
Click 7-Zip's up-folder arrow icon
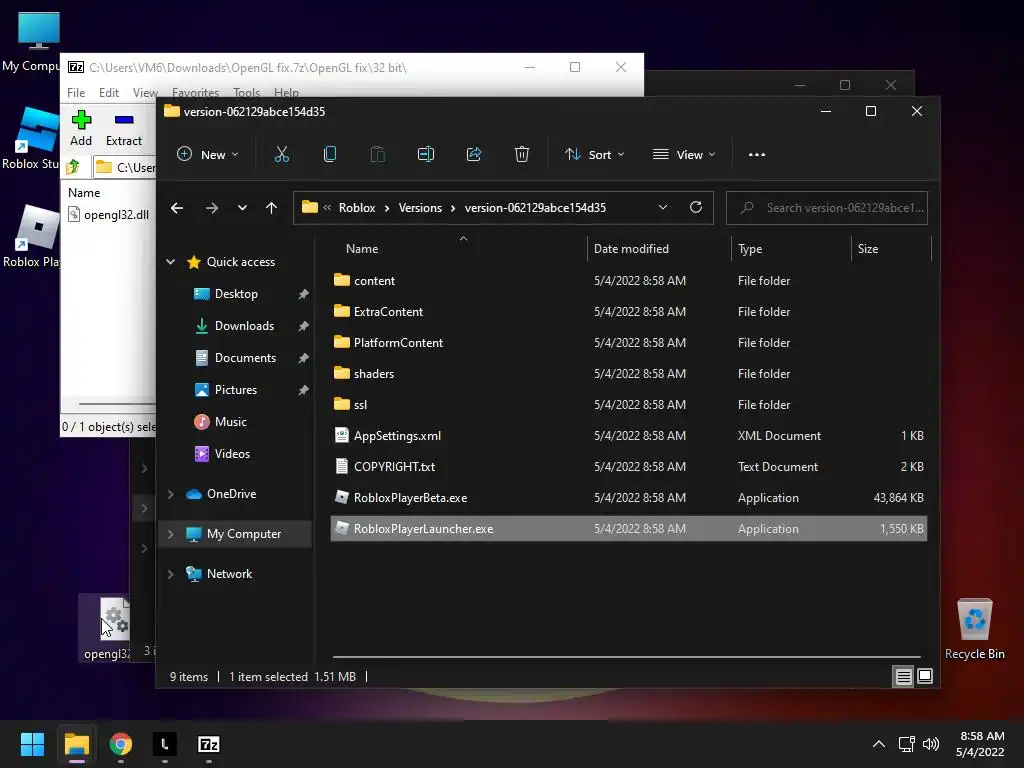73,167
